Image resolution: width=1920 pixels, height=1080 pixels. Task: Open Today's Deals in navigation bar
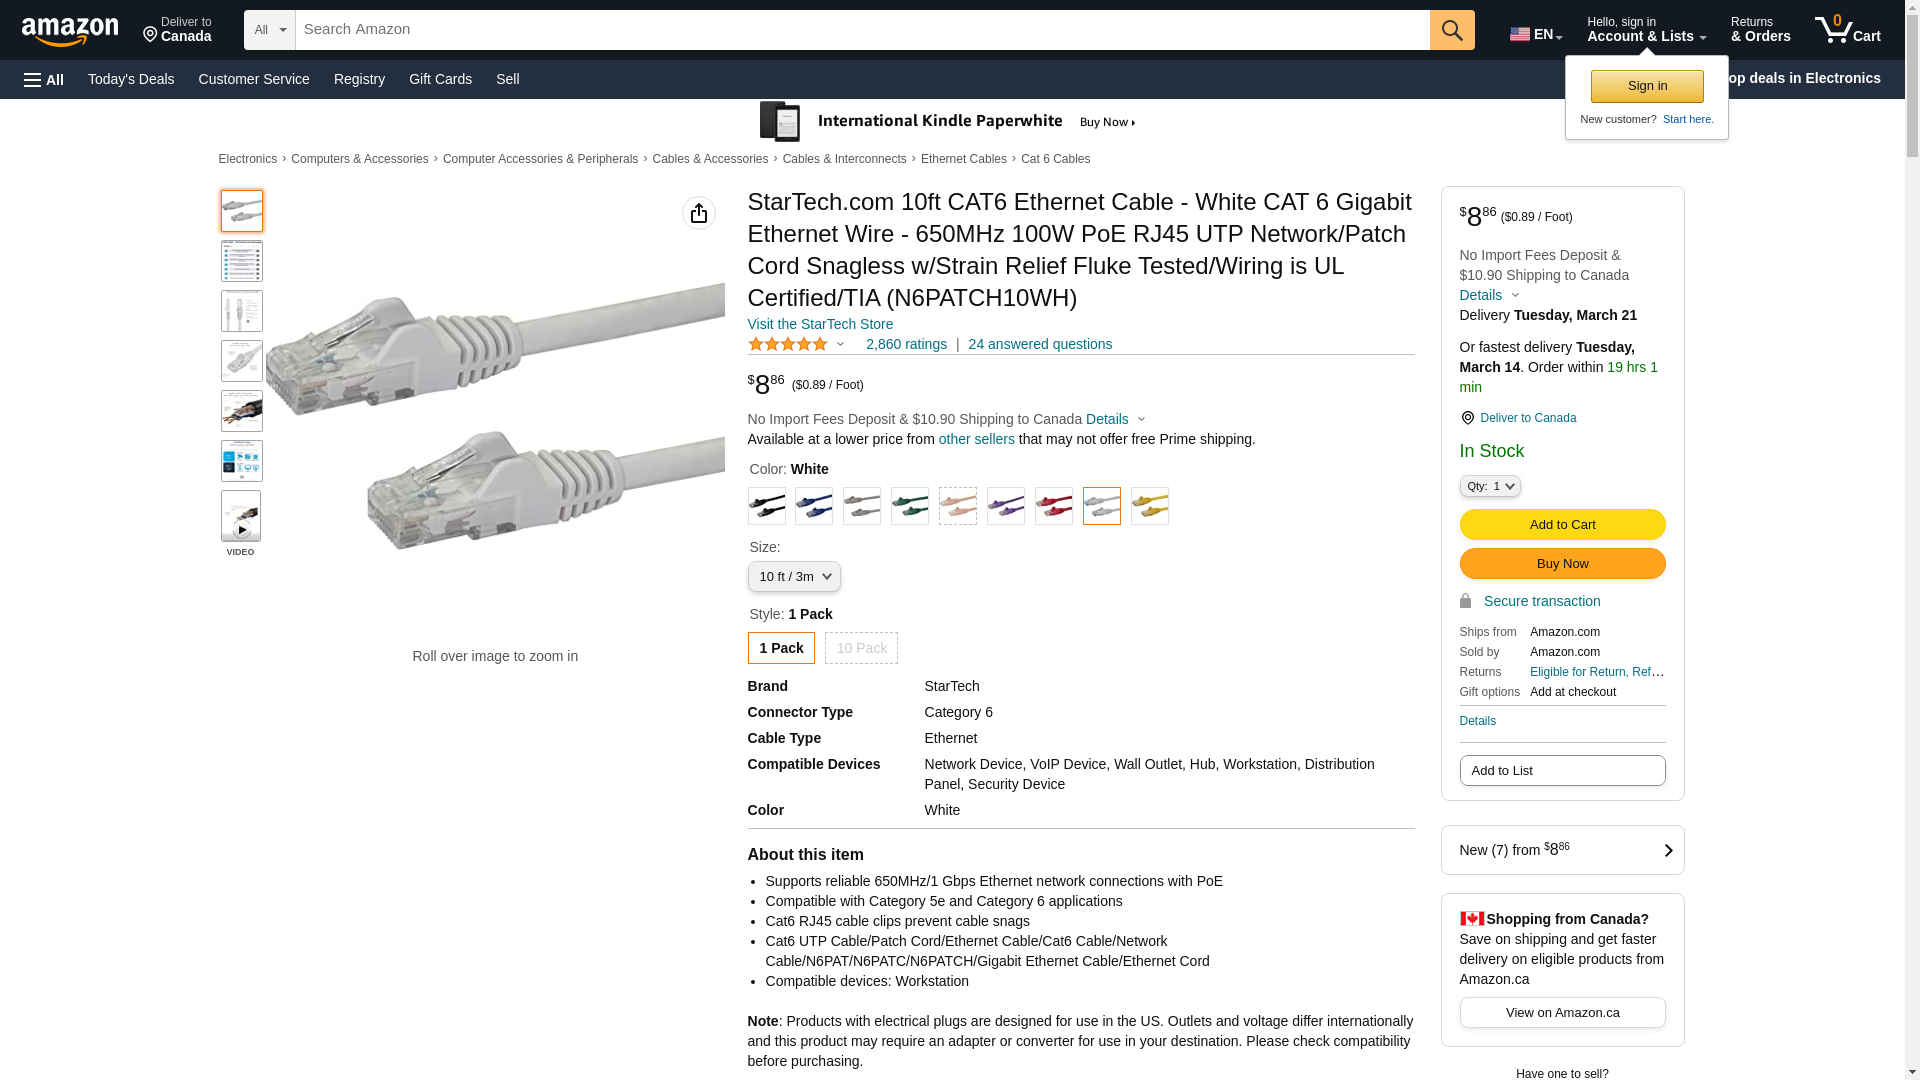pos(131,79)
